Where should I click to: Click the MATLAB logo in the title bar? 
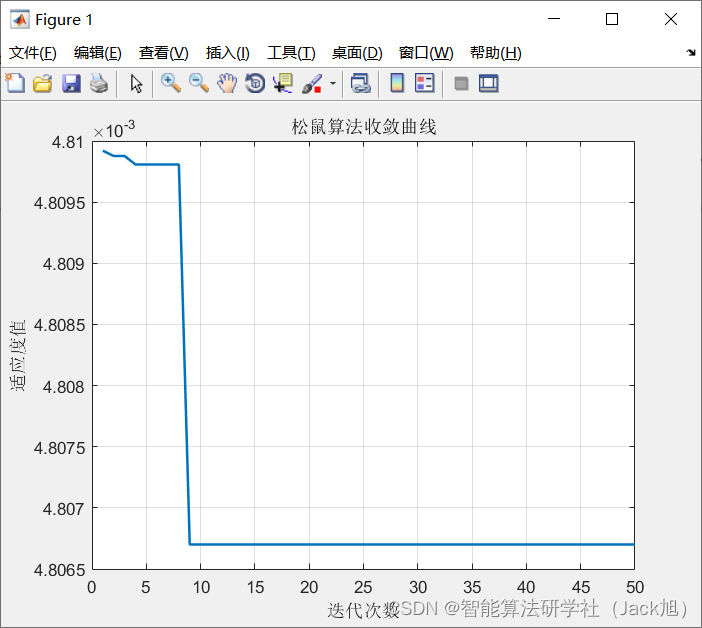coord(20,19)
